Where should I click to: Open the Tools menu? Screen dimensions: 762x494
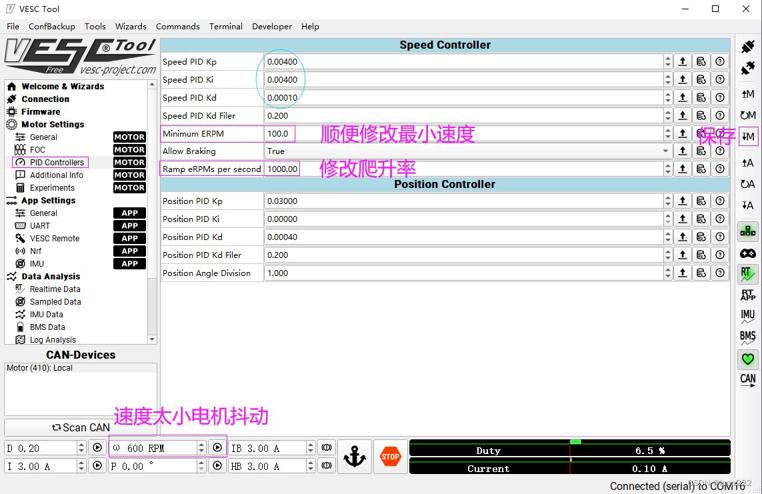95,26
